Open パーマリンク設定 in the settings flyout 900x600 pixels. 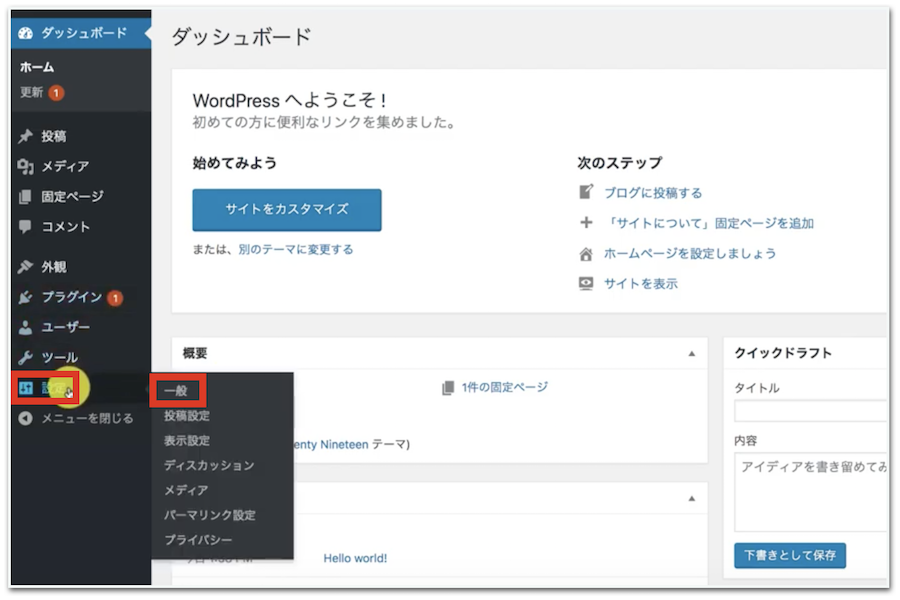[210, 515]
